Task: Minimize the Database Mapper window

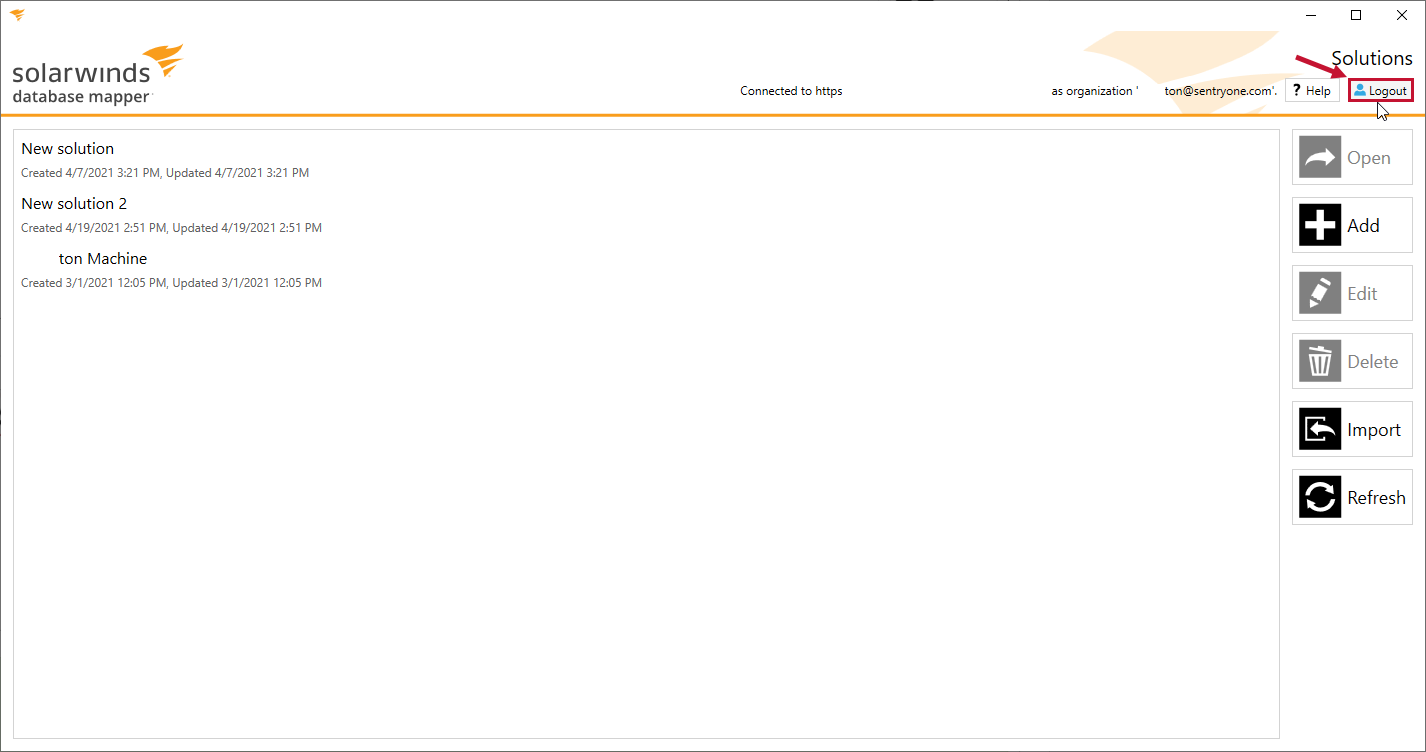Action: 1310,15
